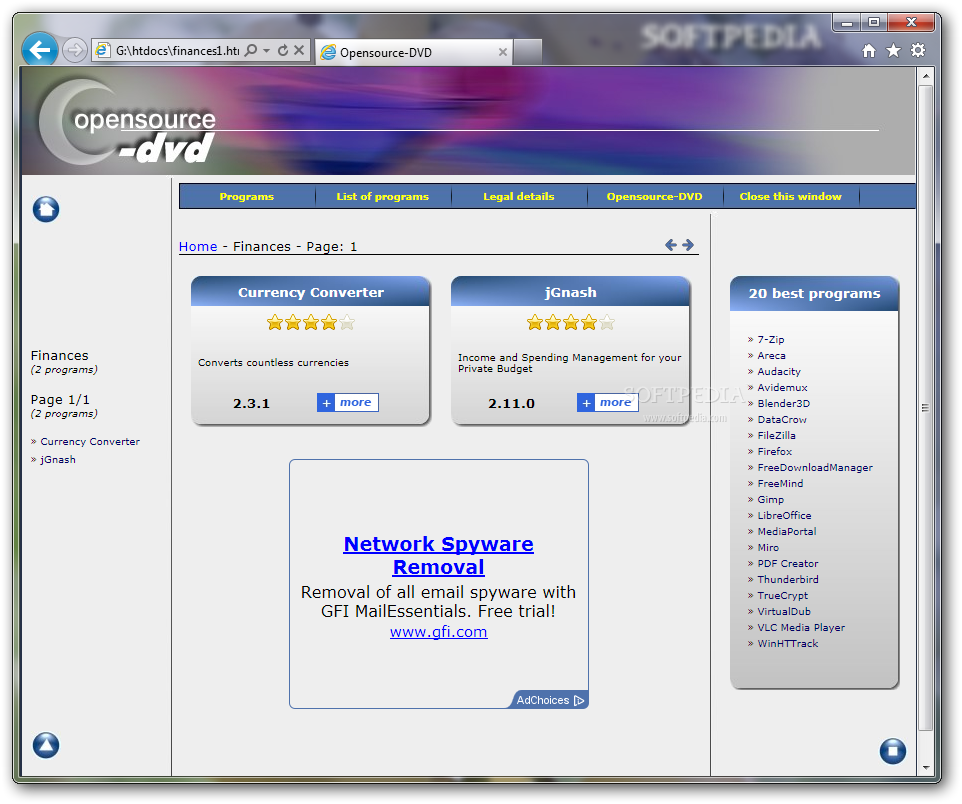Open Avidemux in best programs list
This screenshot has width=962, height=804.
782,387
